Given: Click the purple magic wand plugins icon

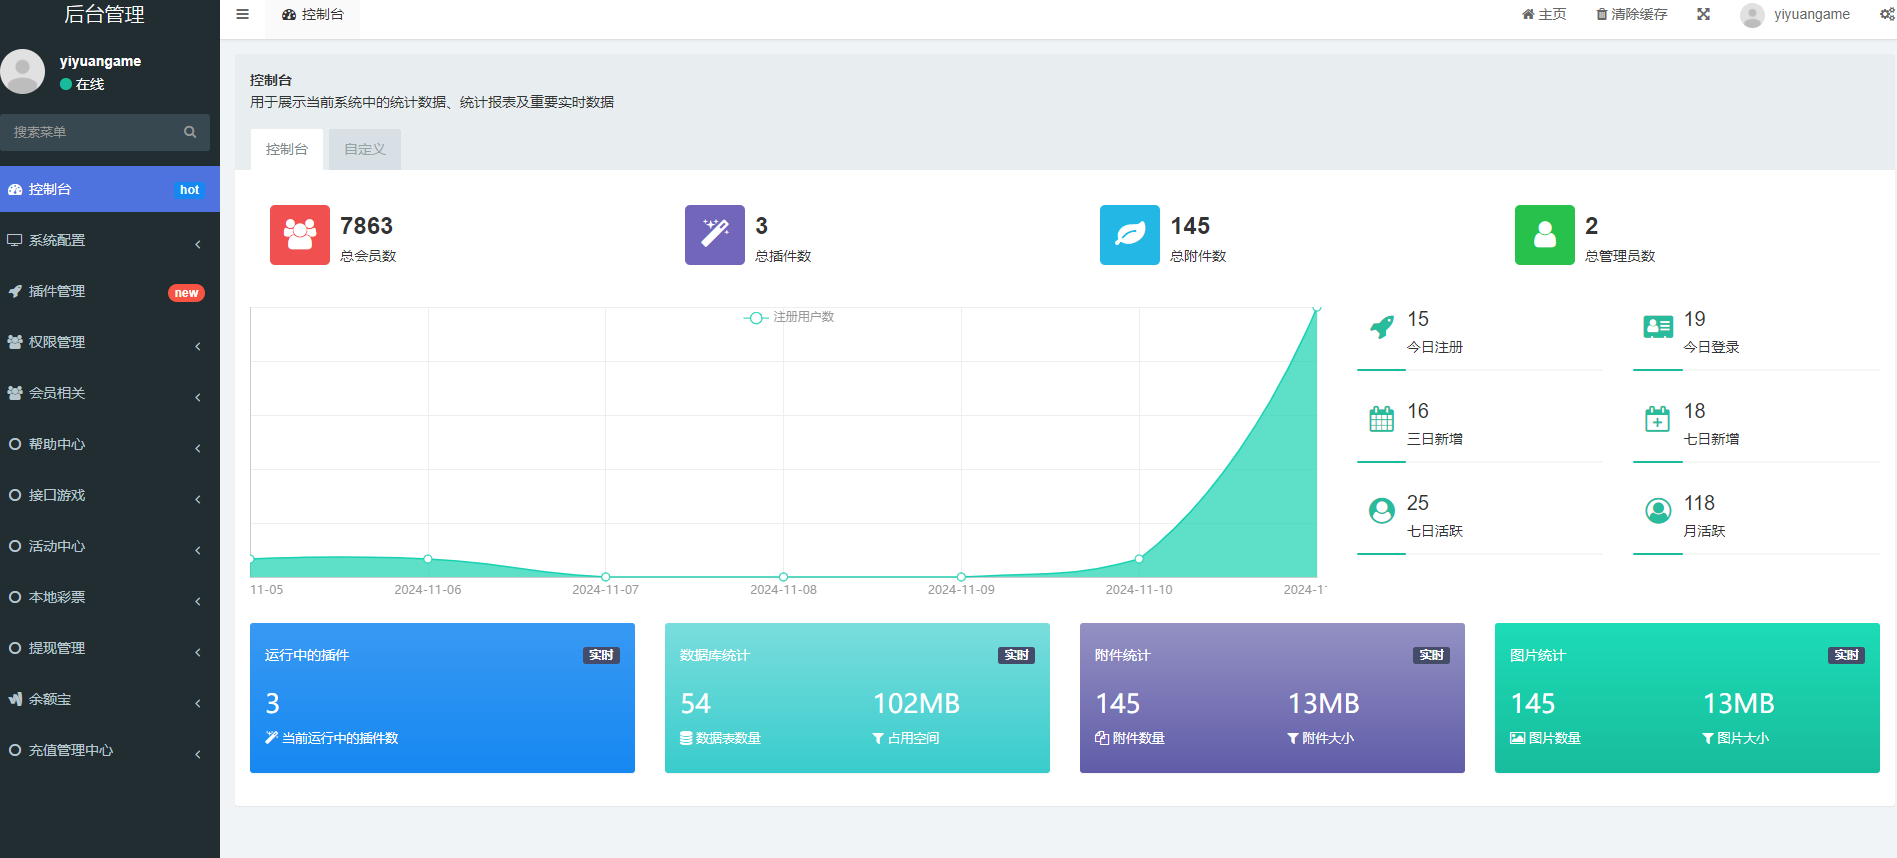Looking at the screenshot, I should click(x=714, y=235).
